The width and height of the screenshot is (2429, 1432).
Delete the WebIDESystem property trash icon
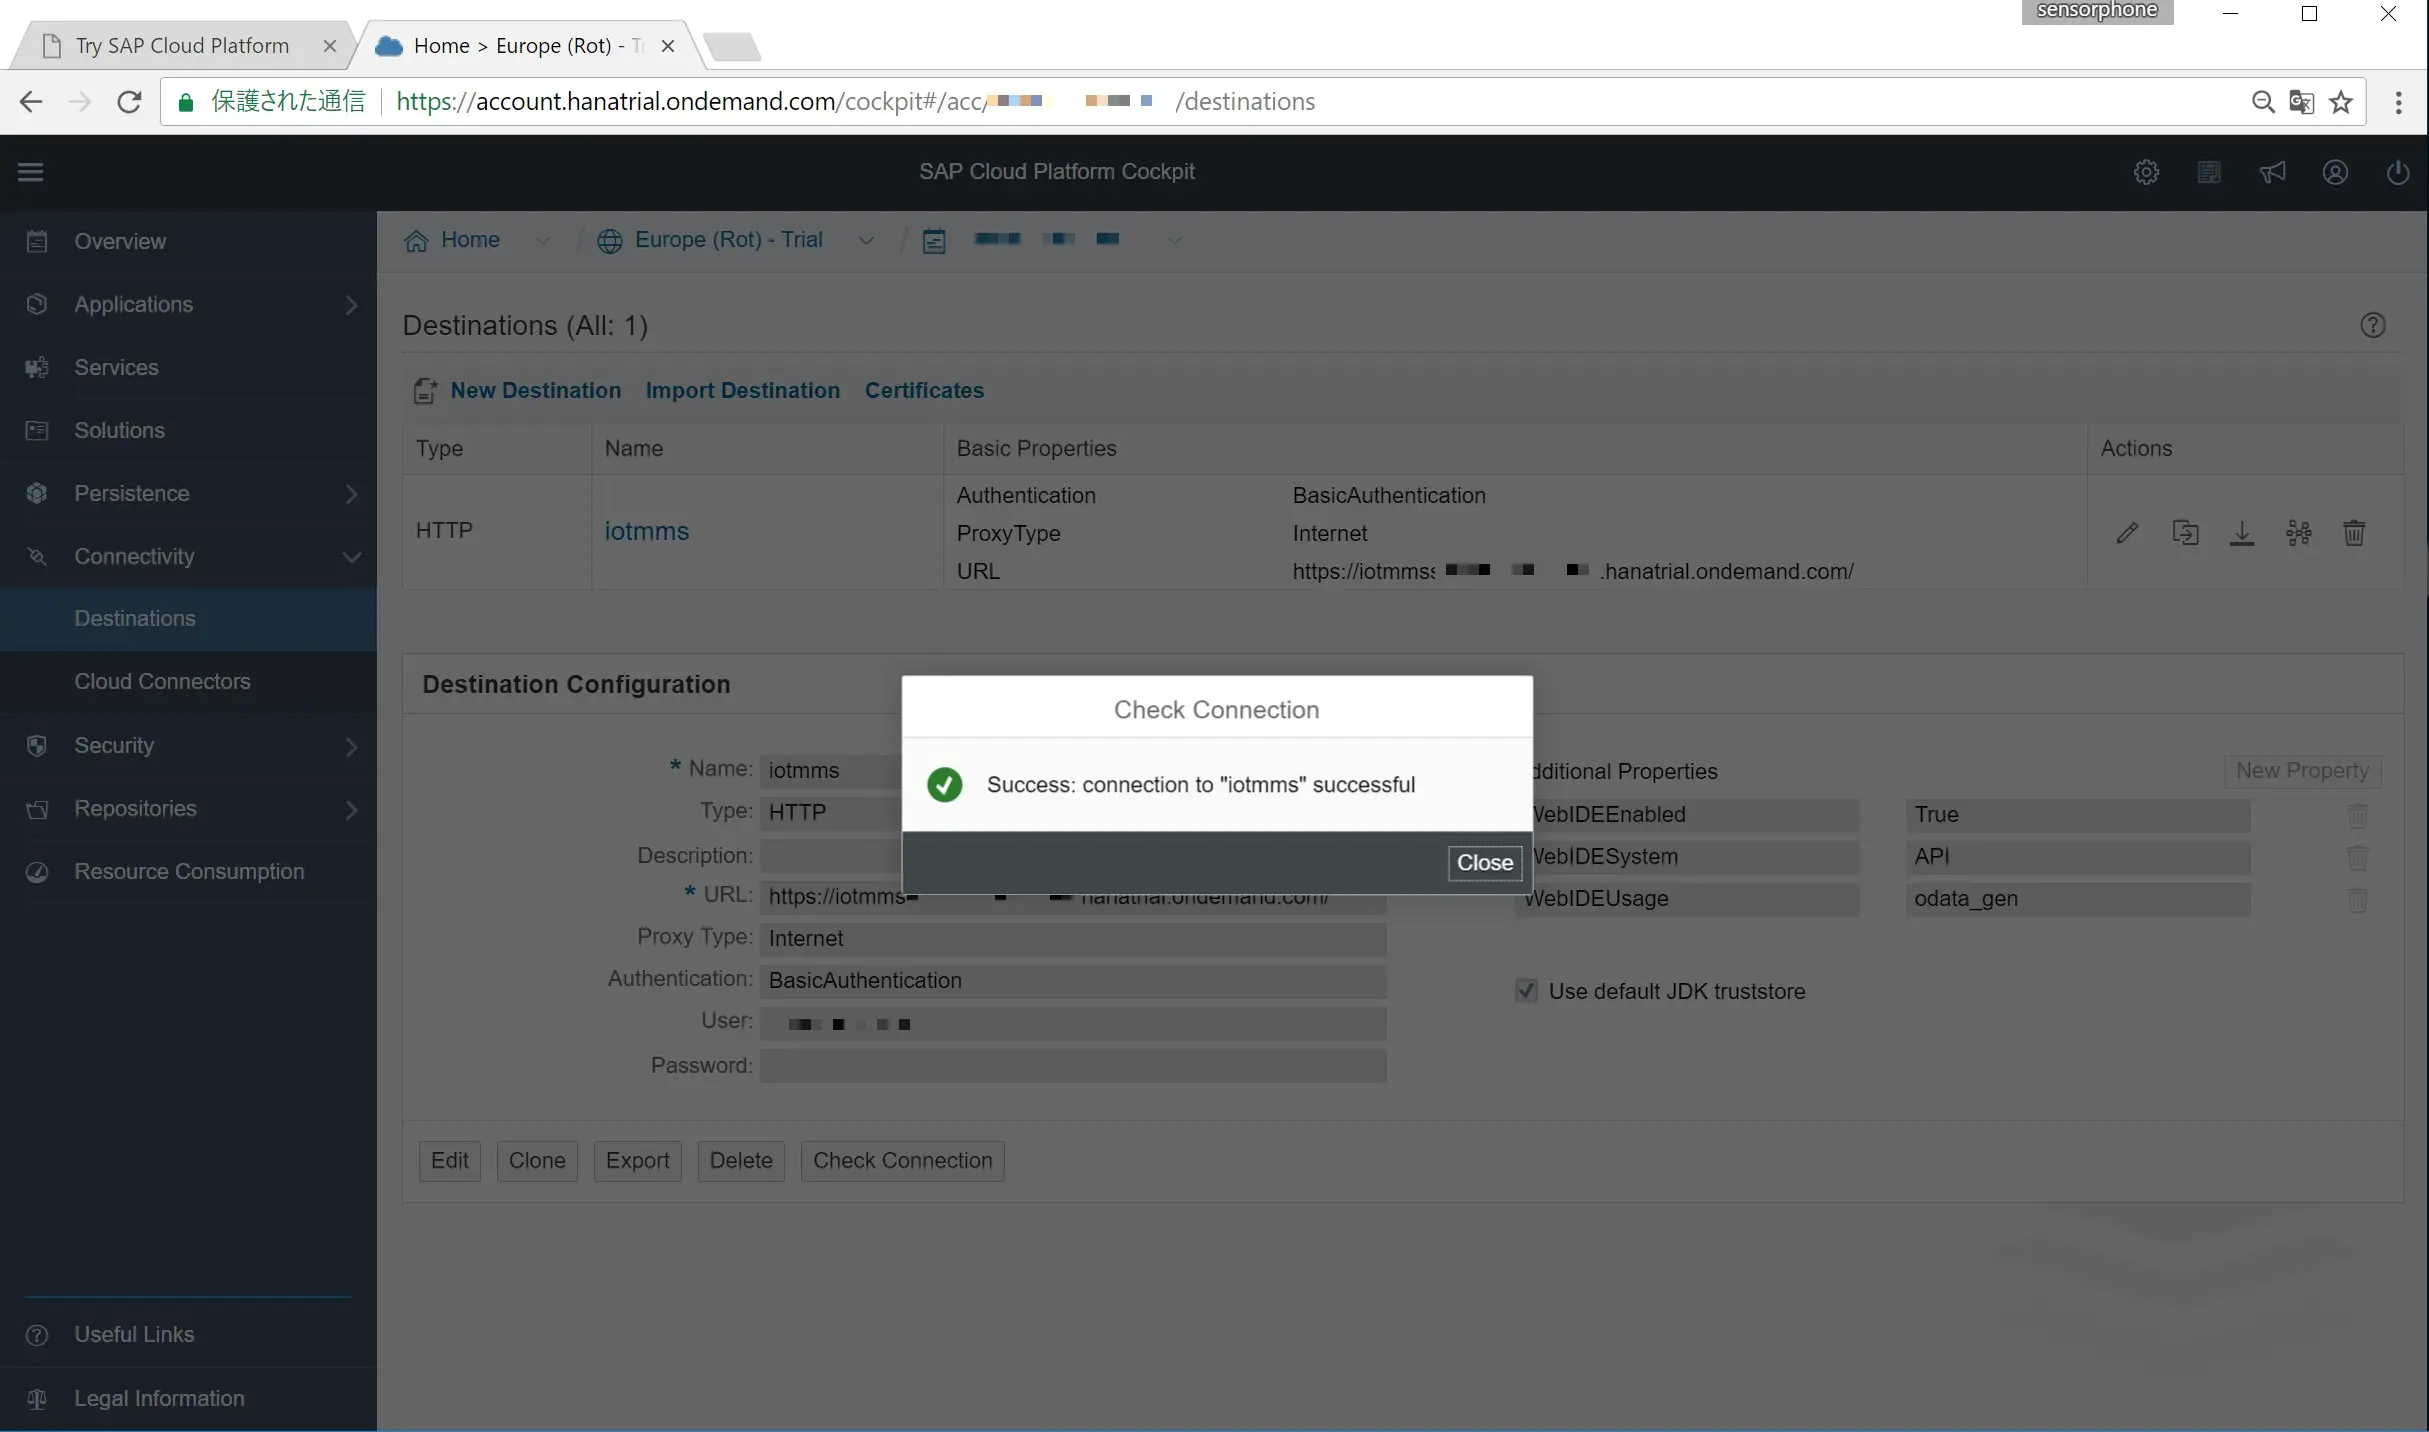[2357, 857]
